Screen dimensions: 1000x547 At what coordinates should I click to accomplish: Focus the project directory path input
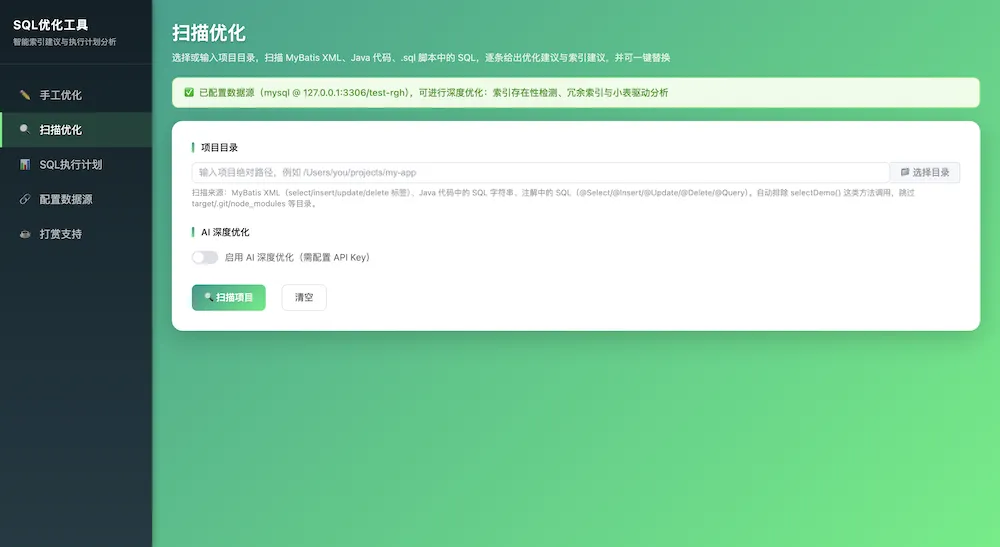coord(540,172)
